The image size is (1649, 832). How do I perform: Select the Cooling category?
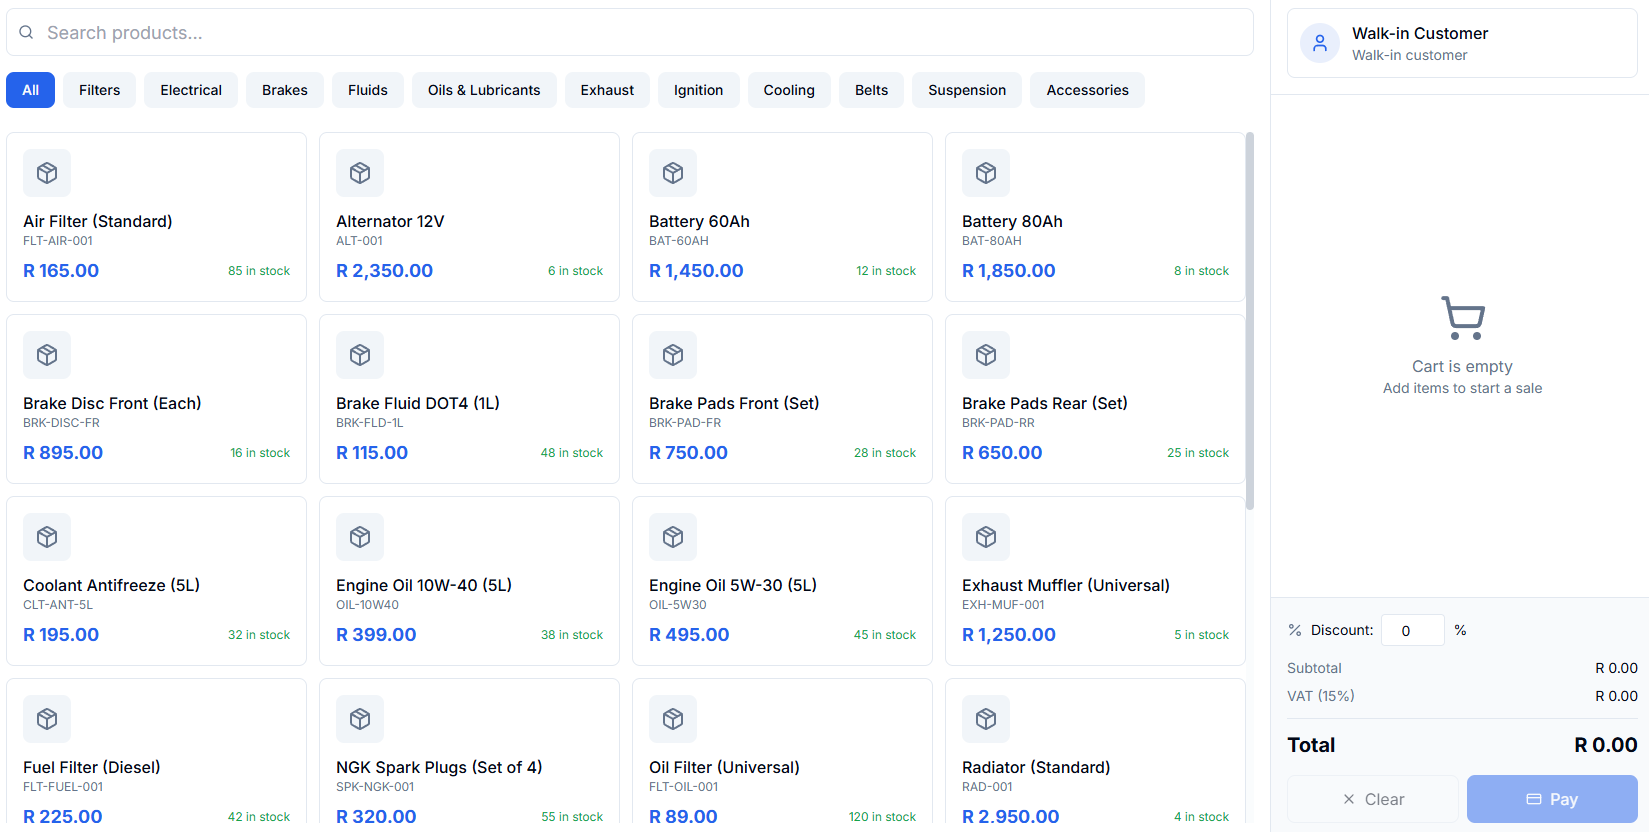click(x=789, y=90)
